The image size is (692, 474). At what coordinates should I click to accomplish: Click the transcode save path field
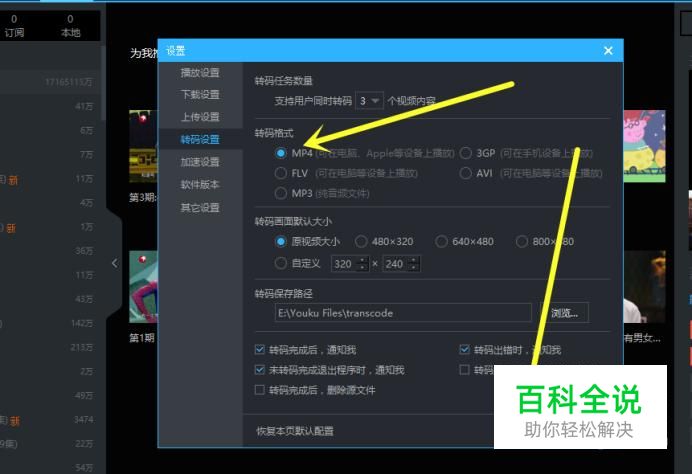(403, 313)
